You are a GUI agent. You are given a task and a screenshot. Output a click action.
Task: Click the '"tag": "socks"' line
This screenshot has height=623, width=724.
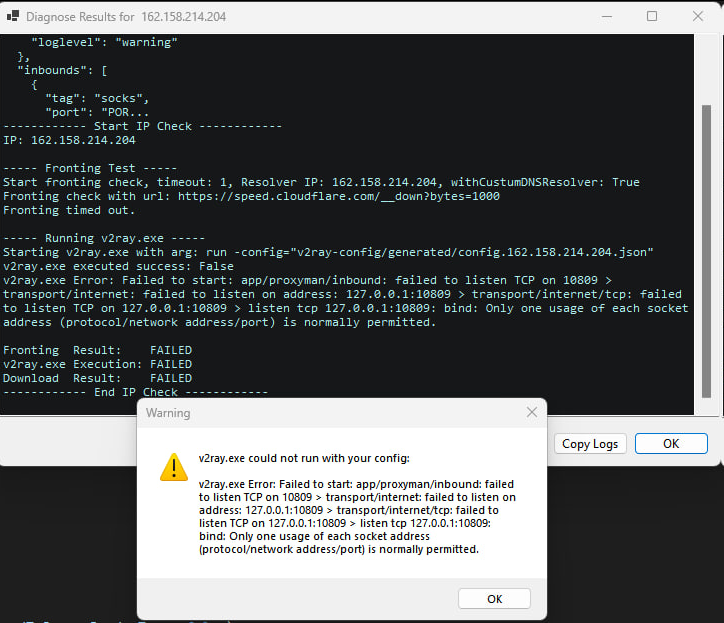97,98
